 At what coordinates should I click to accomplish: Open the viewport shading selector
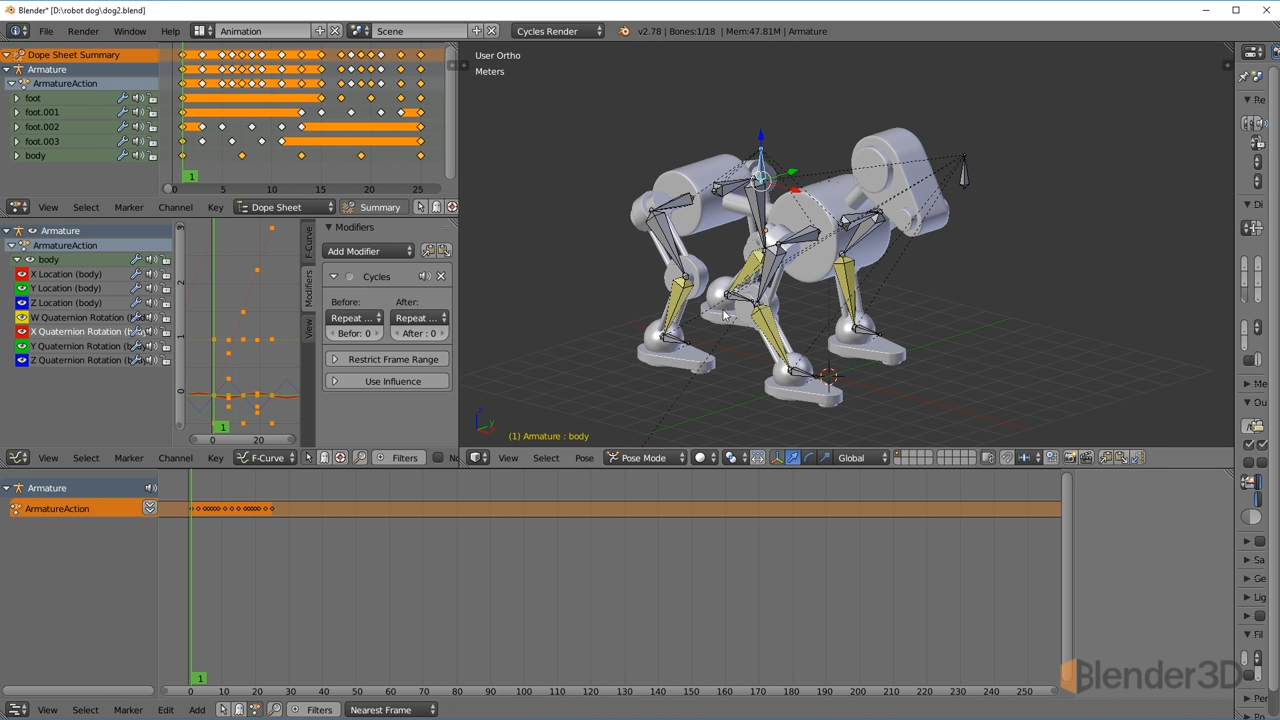point(705,458)
